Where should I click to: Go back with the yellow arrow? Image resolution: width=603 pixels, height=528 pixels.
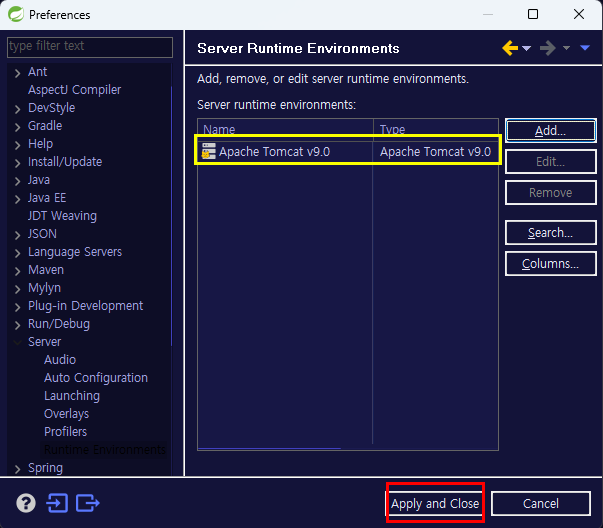pos(510,48)
